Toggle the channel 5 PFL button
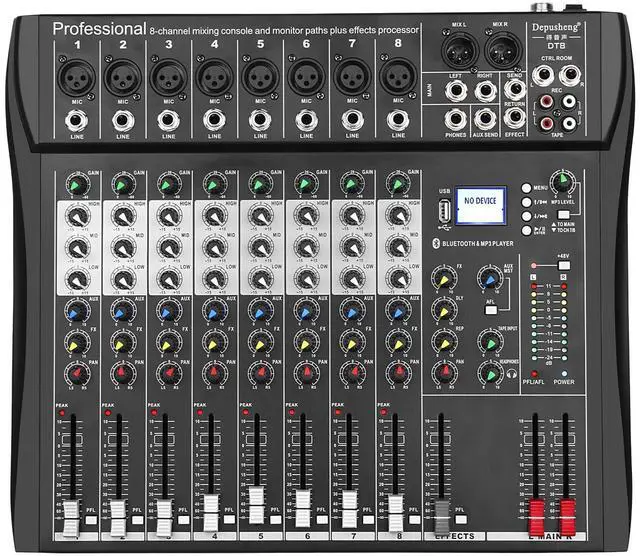Image resolution: width=640 pixels, height=556 pixels. click(x=276, y=519)
